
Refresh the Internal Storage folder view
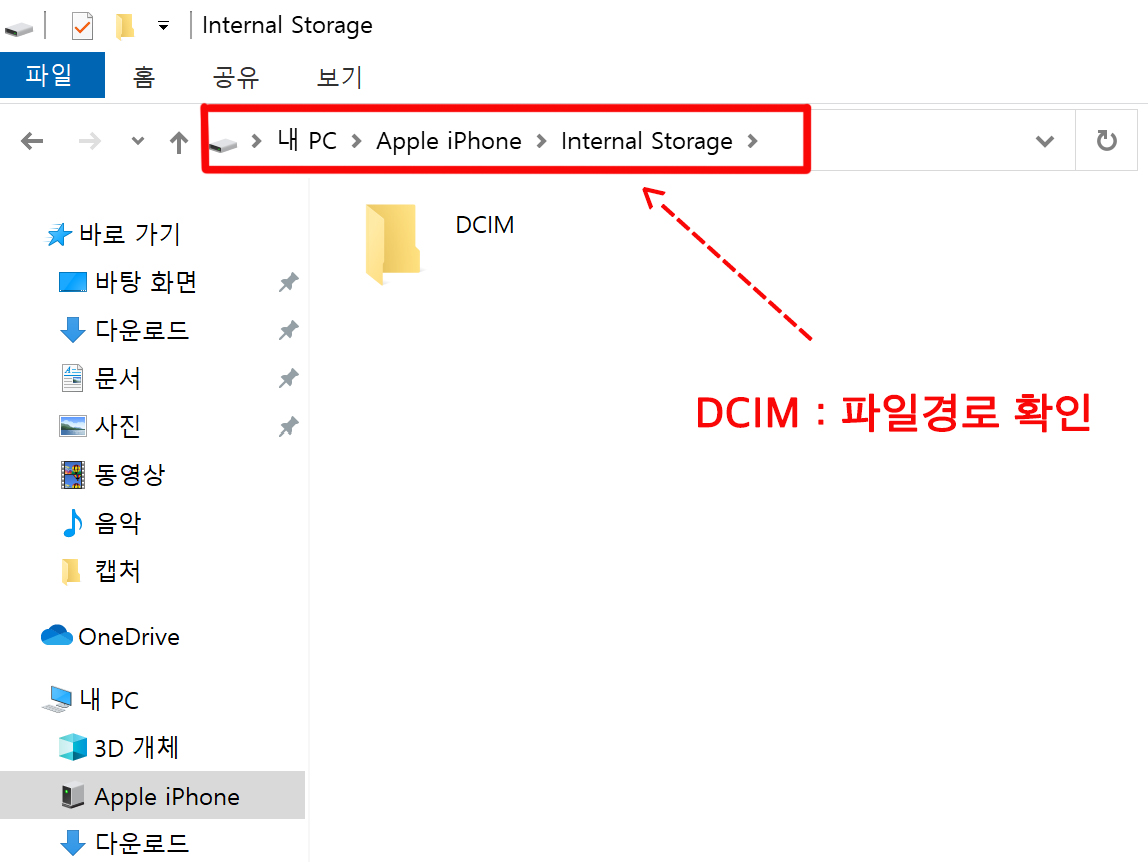click(1106, 140)
